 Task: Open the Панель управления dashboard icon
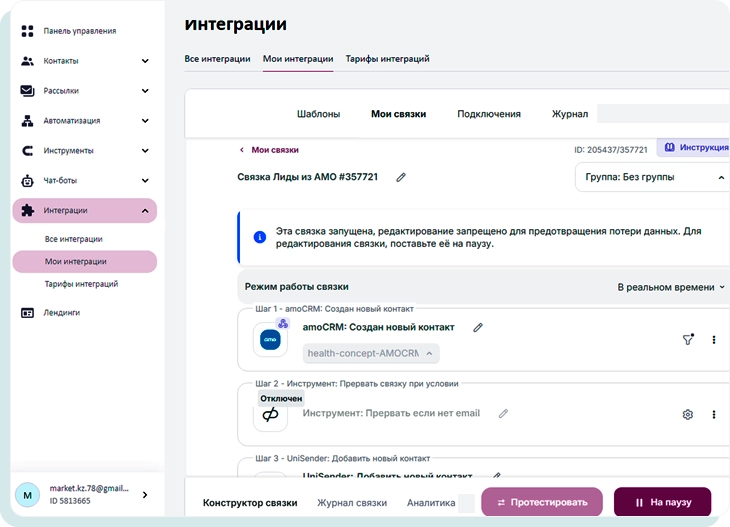point(27,31)
